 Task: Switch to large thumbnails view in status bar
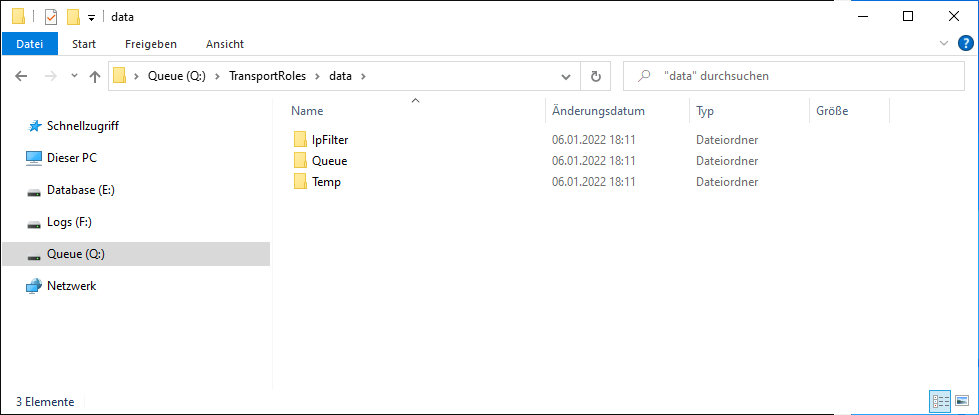point(961,401)
